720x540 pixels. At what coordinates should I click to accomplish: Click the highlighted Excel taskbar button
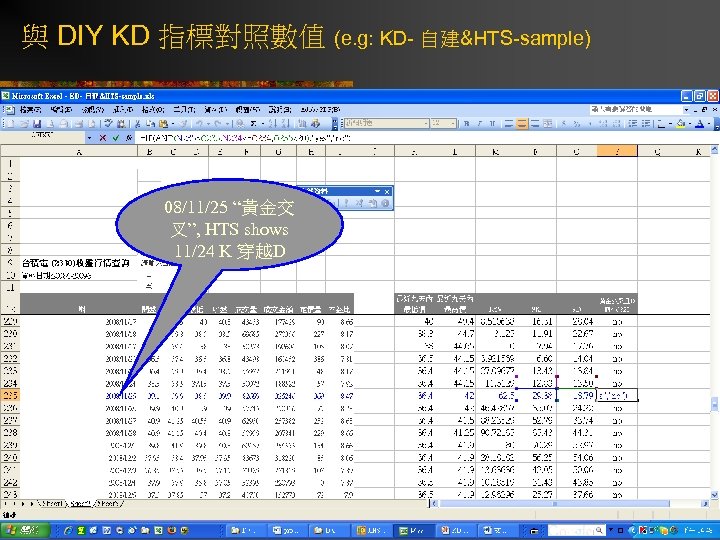coord(413,530)
